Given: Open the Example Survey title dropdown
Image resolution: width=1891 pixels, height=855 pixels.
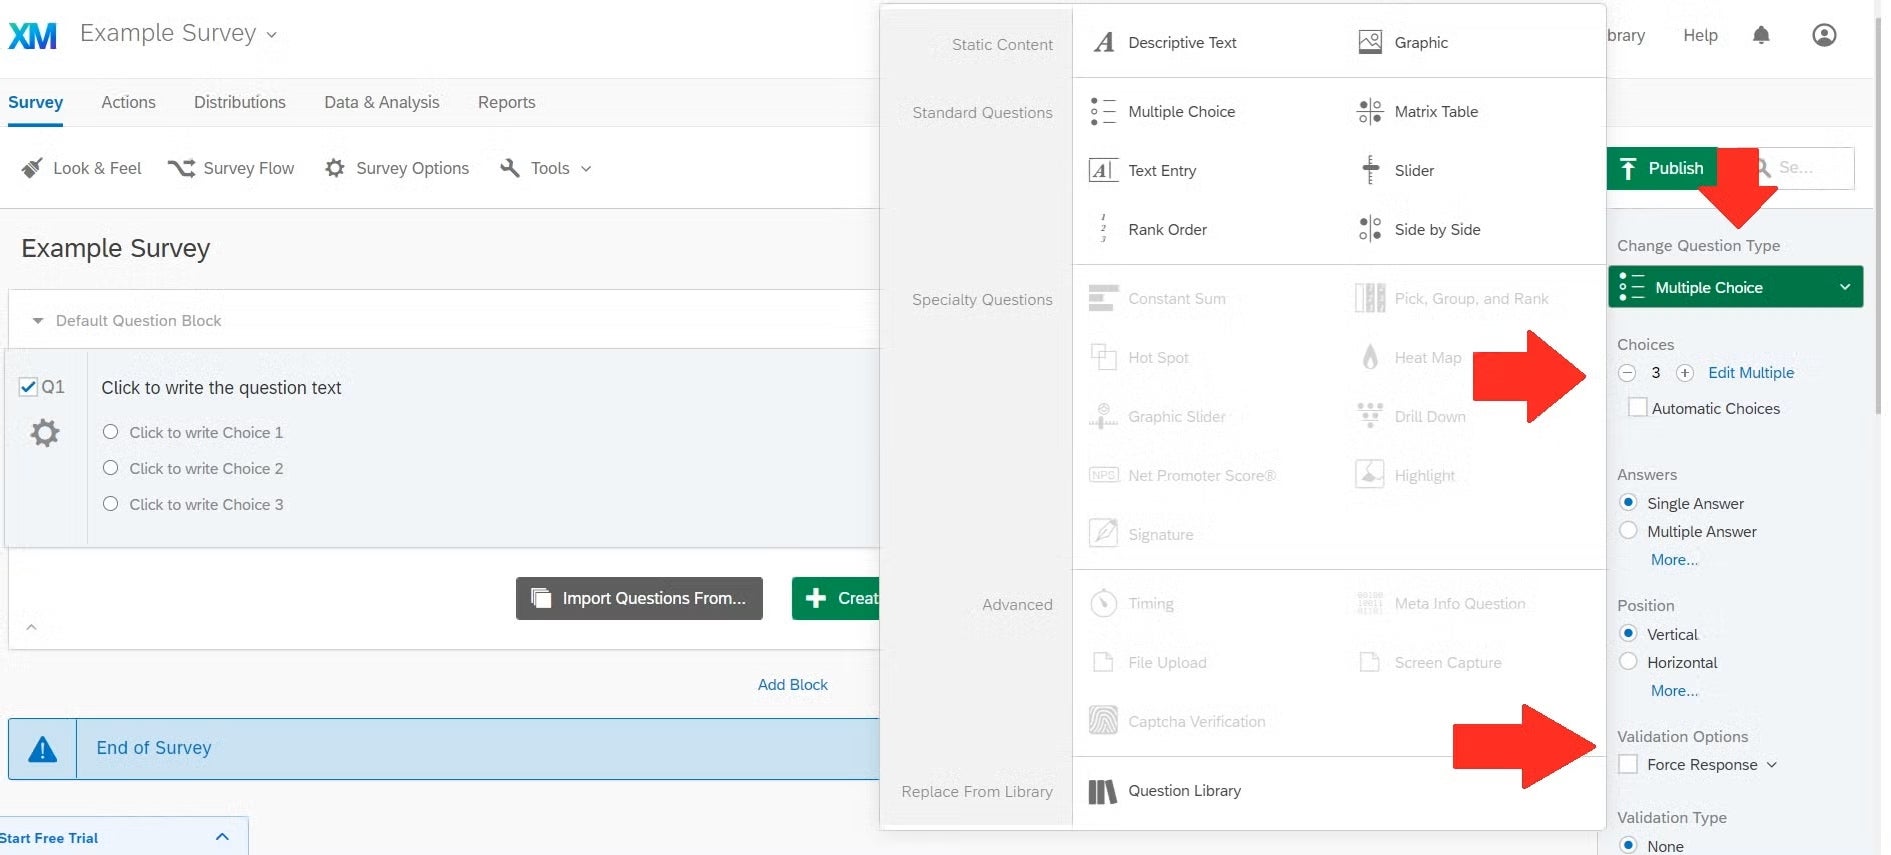Looking at the screenshot, I should (271, 35).
